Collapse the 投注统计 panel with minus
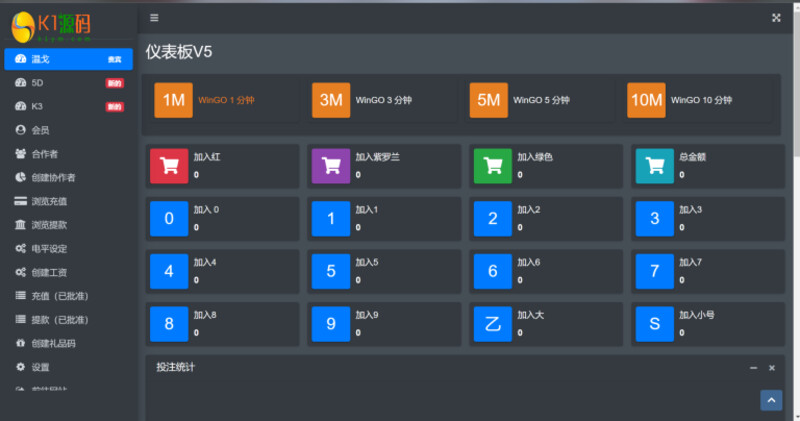The image size is (800, 421). 753,368
